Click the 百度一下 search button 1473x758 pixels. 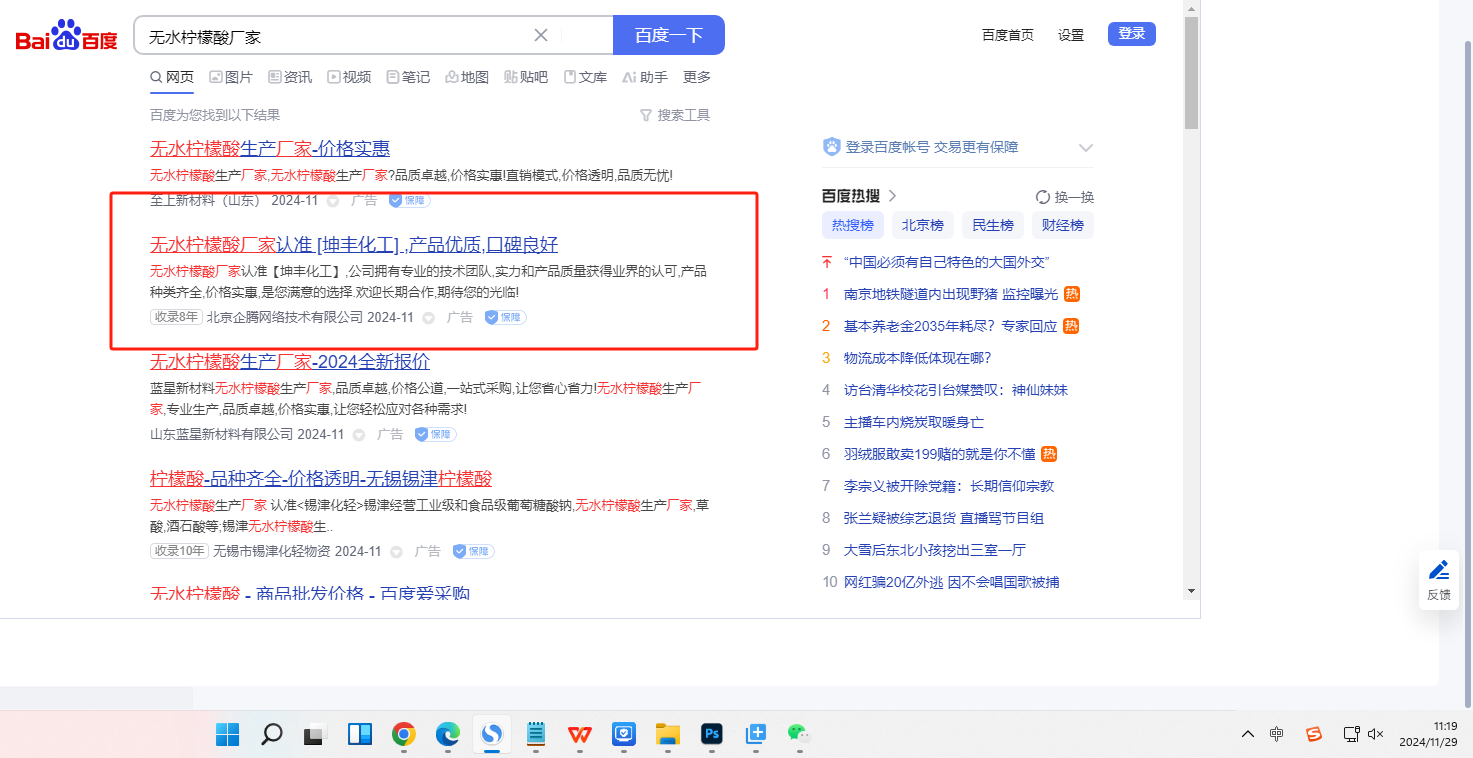(x=668, y=35)
